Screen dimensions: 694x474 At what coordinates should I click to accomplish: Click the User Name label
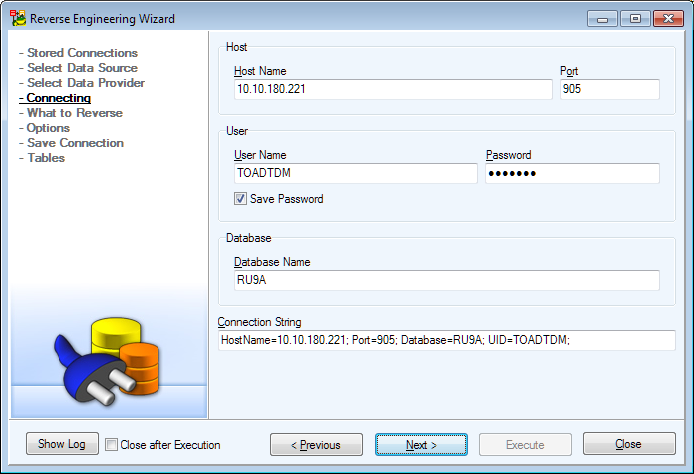260,155
